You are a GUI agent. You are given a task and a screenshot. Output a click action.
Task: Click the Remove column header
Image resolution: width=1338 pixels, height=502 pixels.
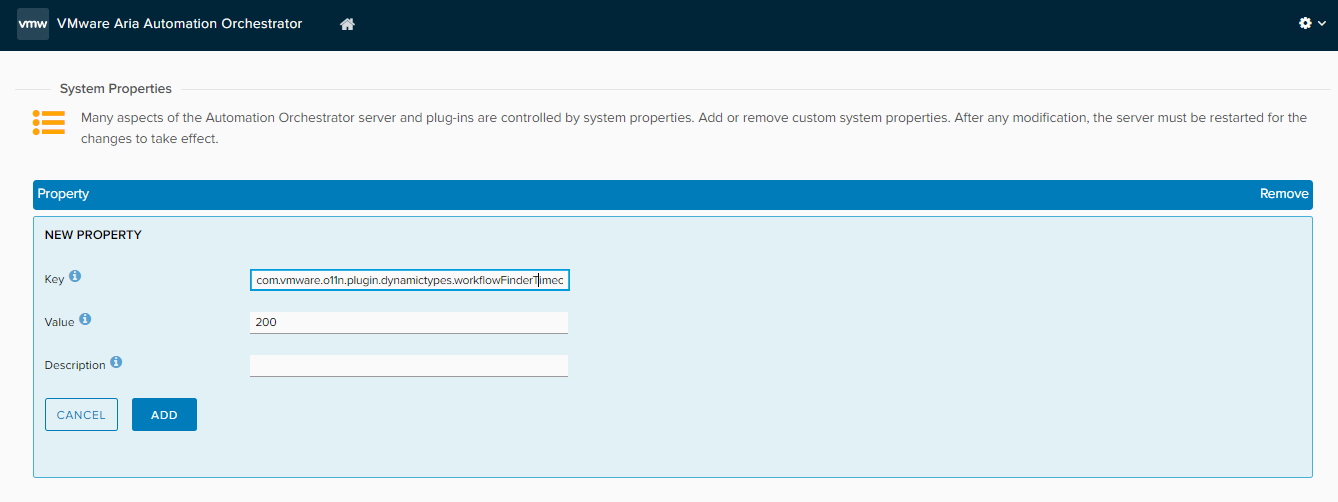(x=1283, y=194)
